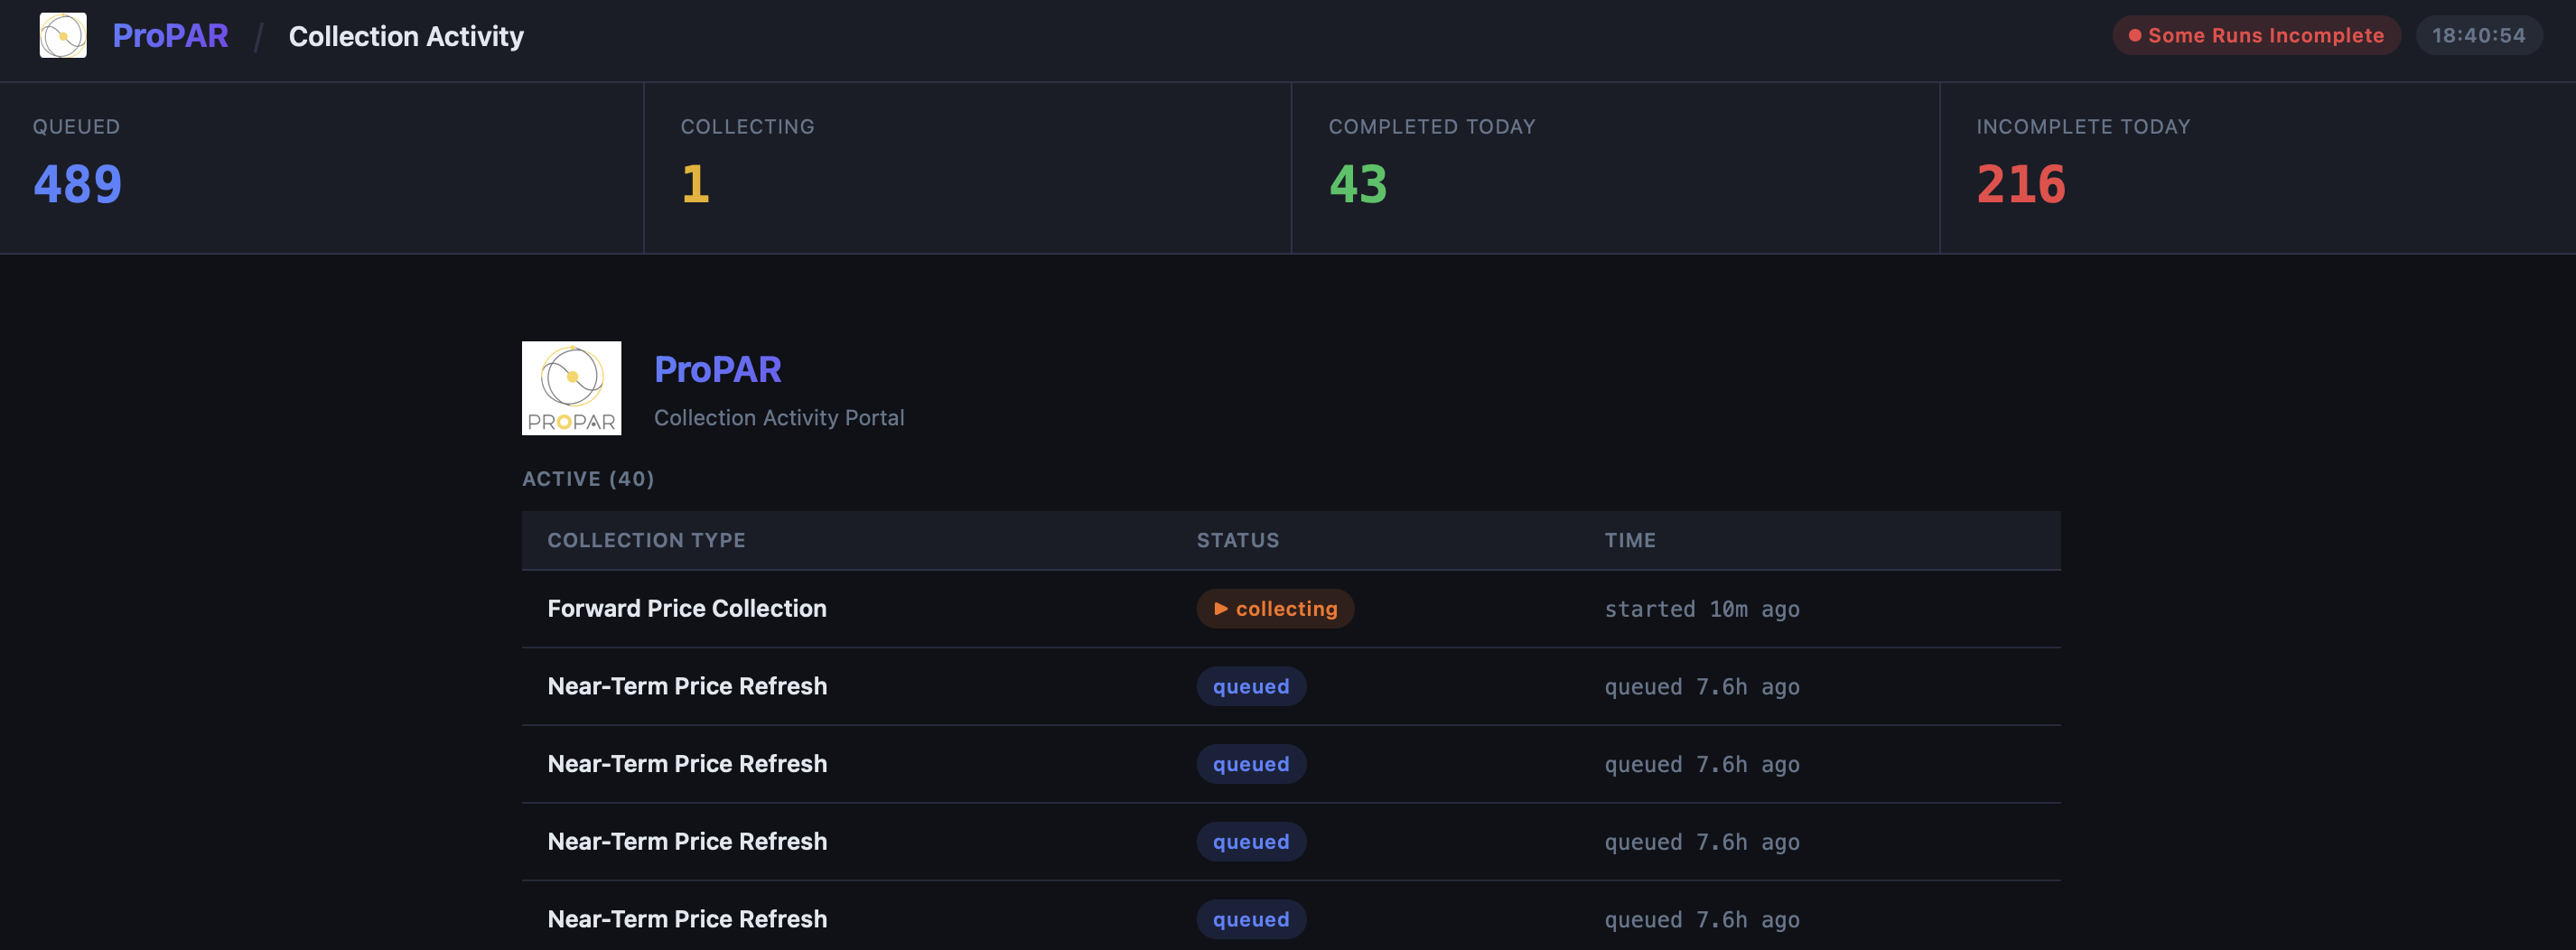This screenshot has width=2576, height=950.
Task: Click the green 43 completed today counter
Action: [1357, 184]
